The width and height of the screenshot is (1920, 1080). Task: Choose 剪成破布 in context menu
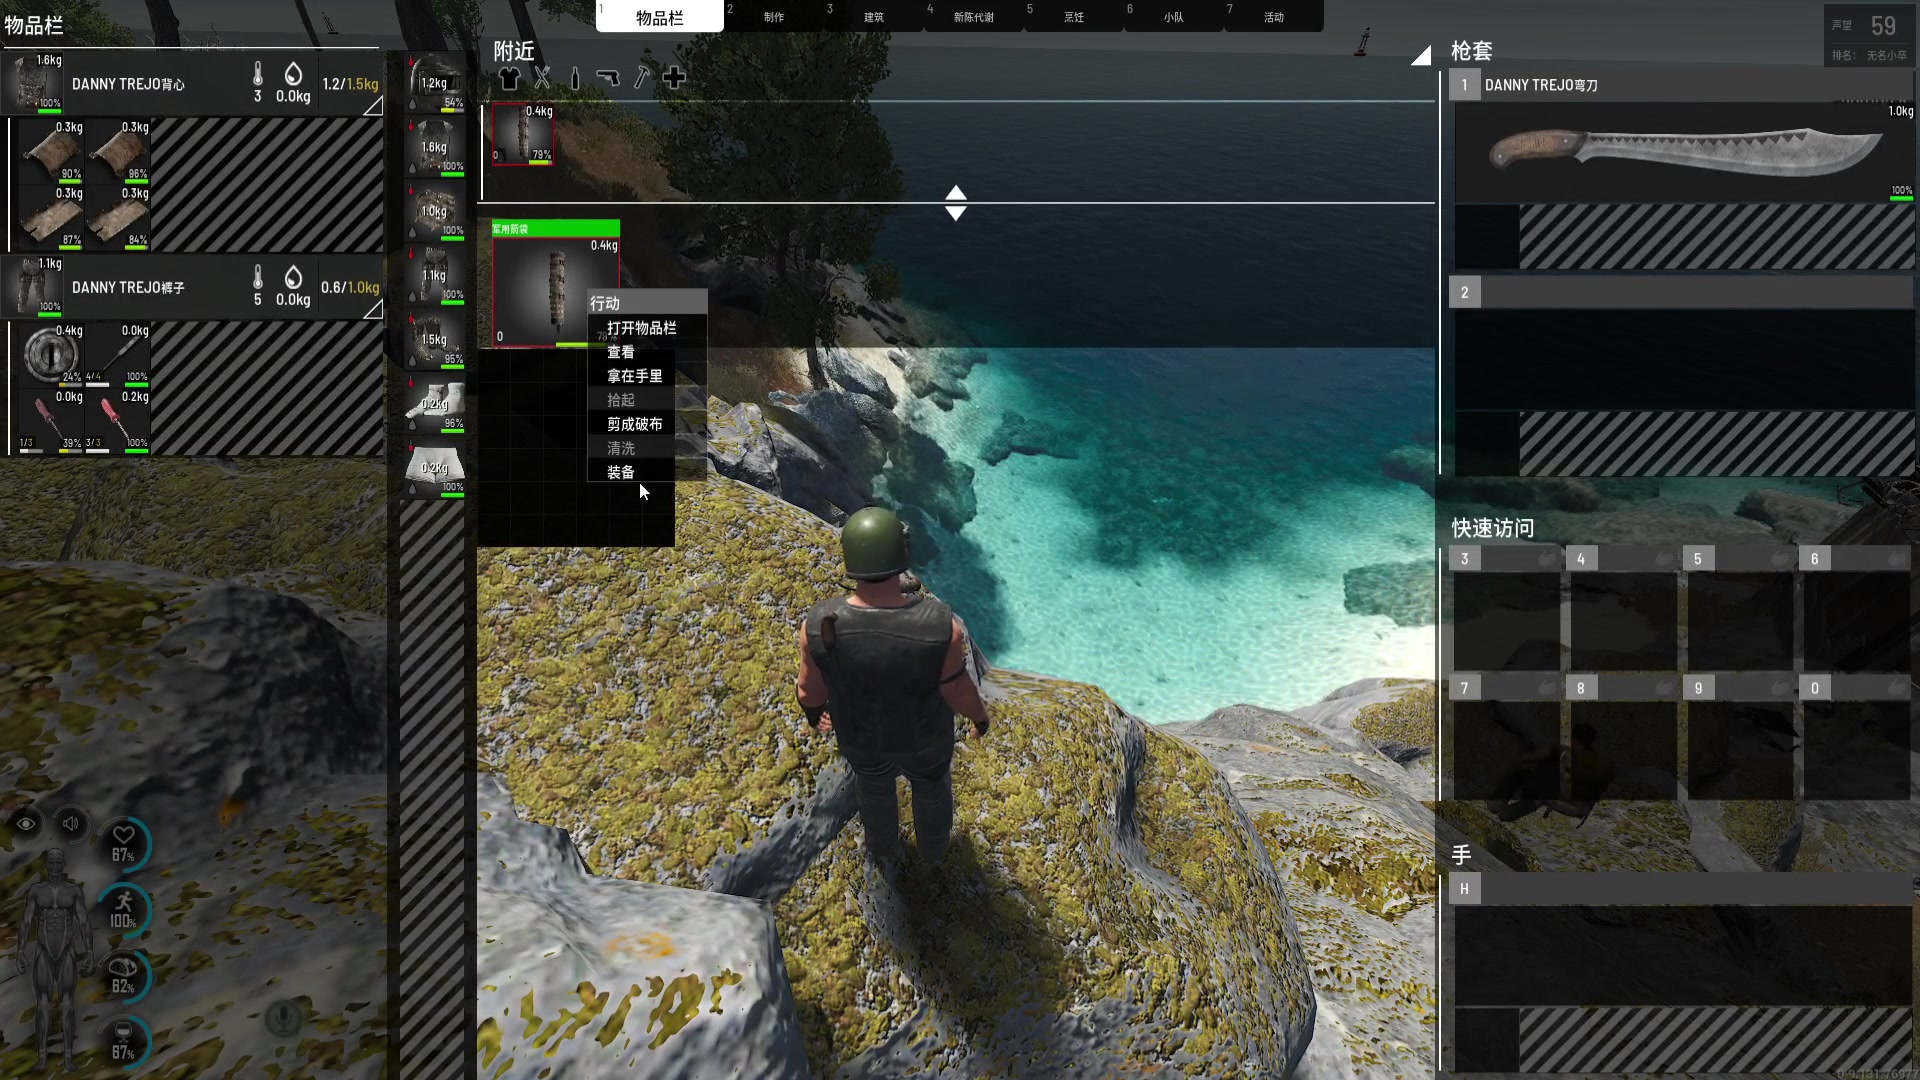point(635,424)
